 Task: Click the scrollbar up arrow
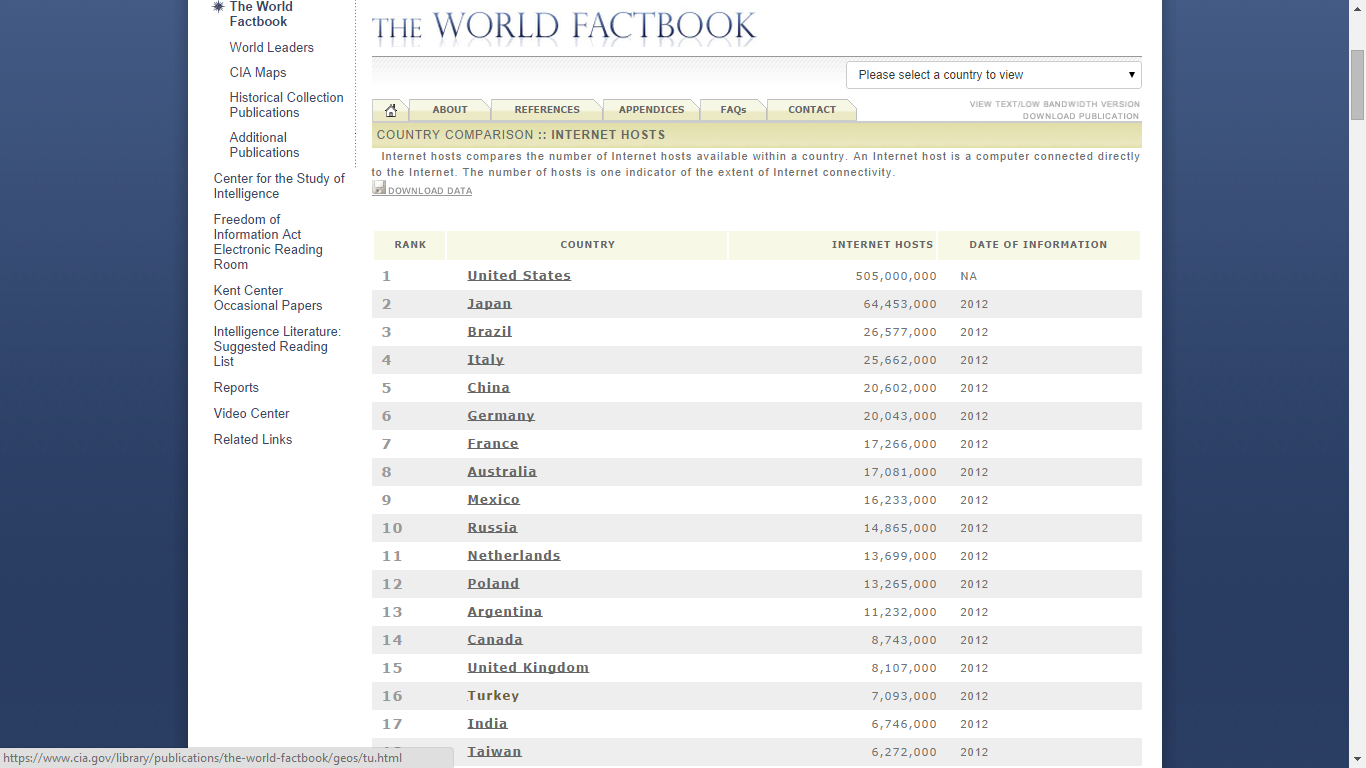pyautogui.click(x=1357, y=9)
